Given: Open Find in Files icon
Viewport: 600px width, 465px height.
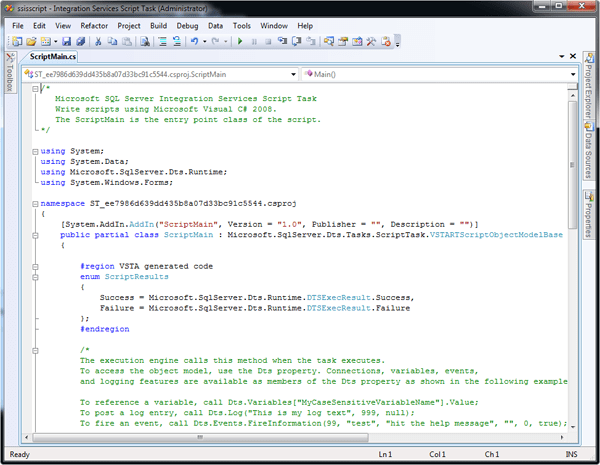Looking at the screenshot, I should pos(145,41).
